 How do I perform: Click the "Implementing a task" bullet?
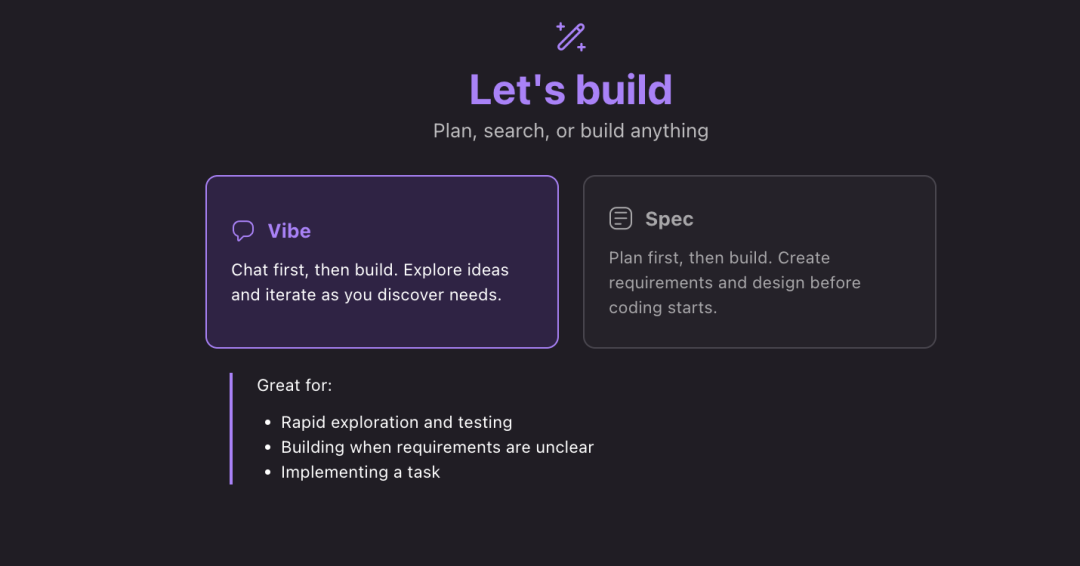click(360, 472)
